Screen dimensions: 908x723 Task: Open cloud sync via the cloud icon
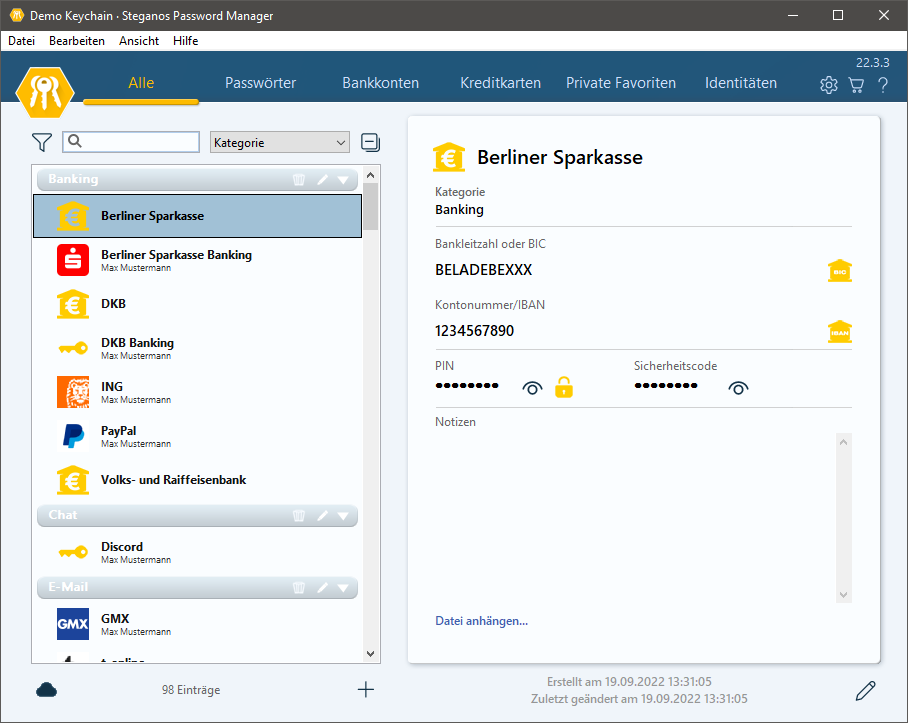pos(46,689)
